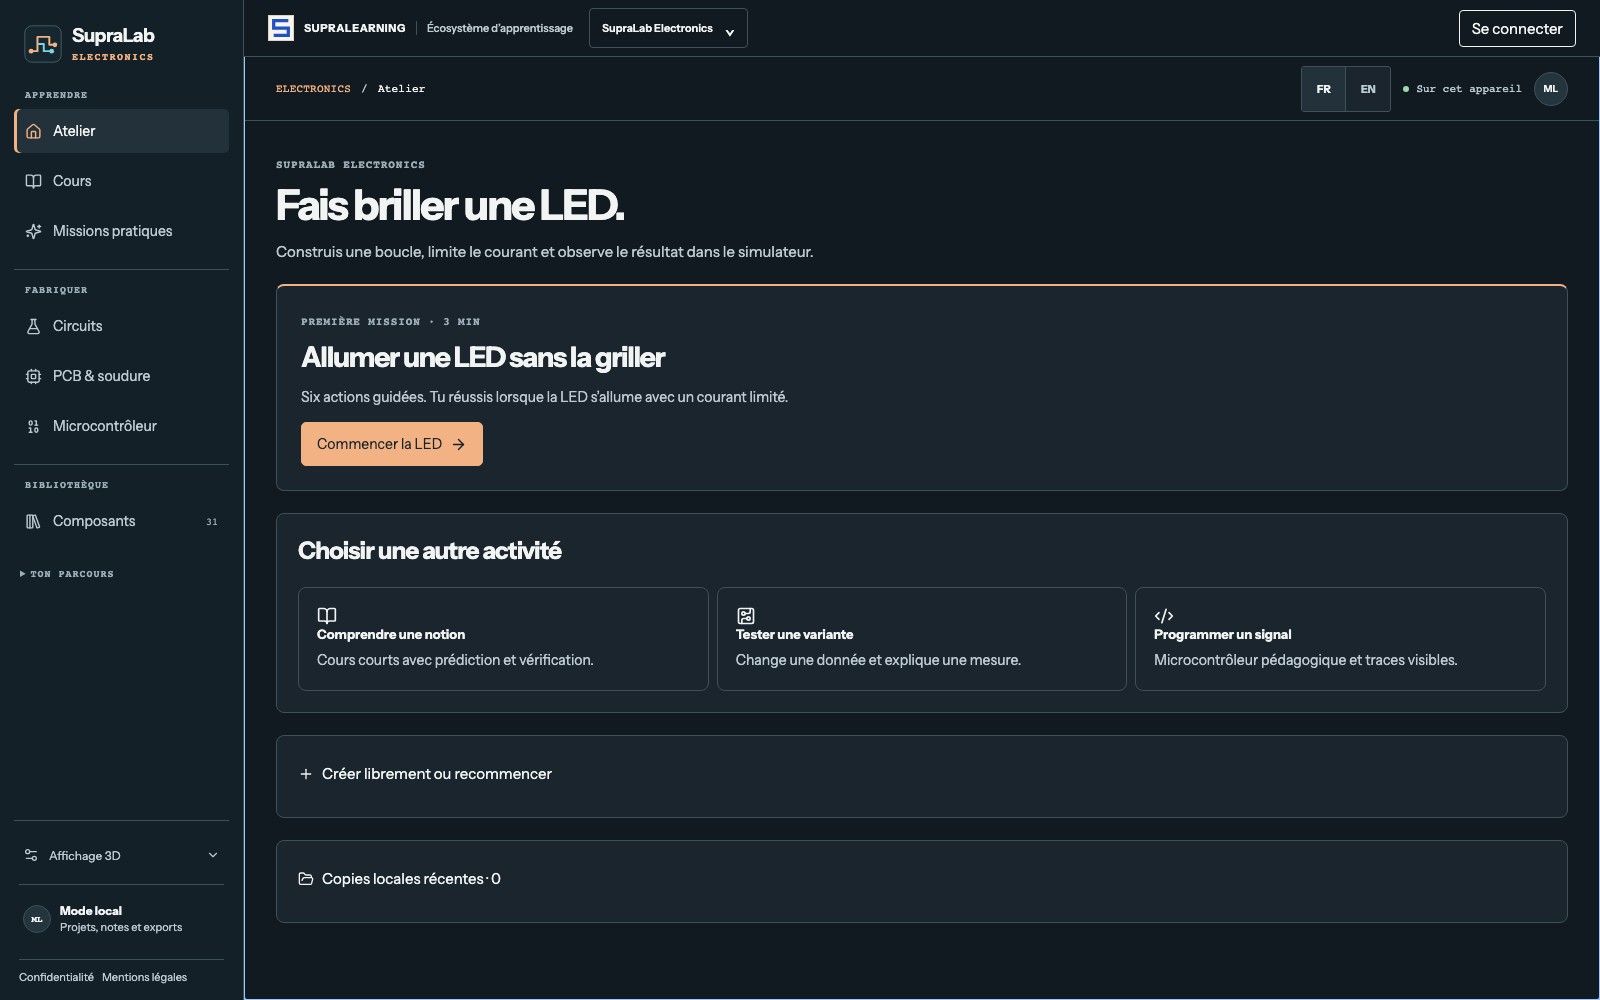Click the Se connecter button
Screen dimensions: 1600x1000
[1517, 28]
